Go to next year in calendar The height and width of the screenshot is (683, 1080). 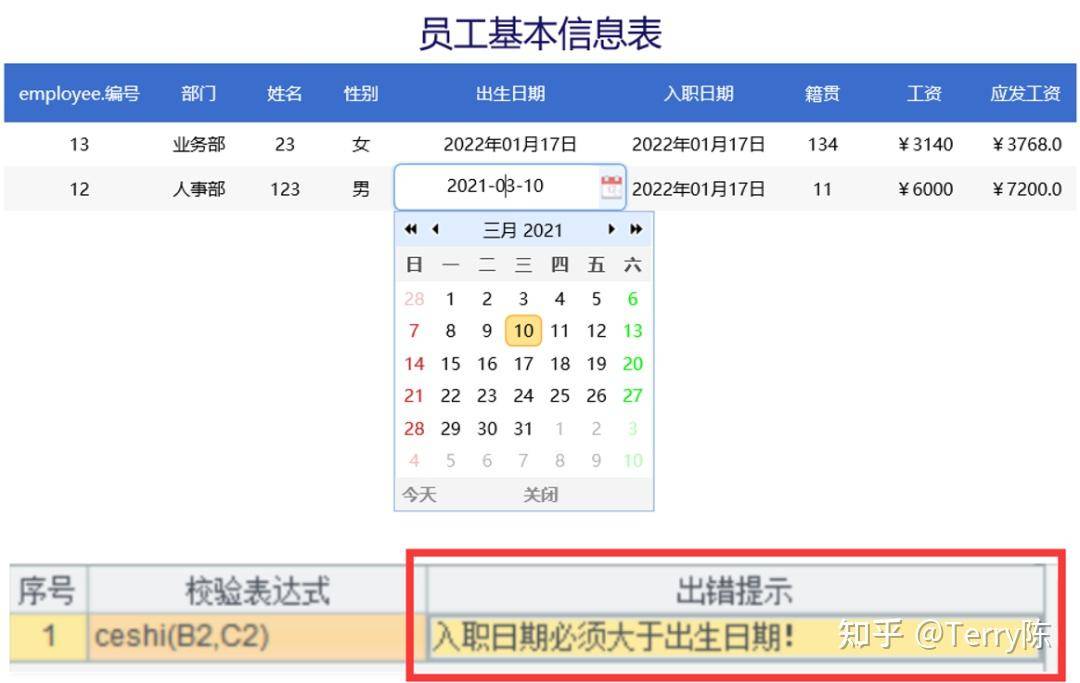point(636,229)
